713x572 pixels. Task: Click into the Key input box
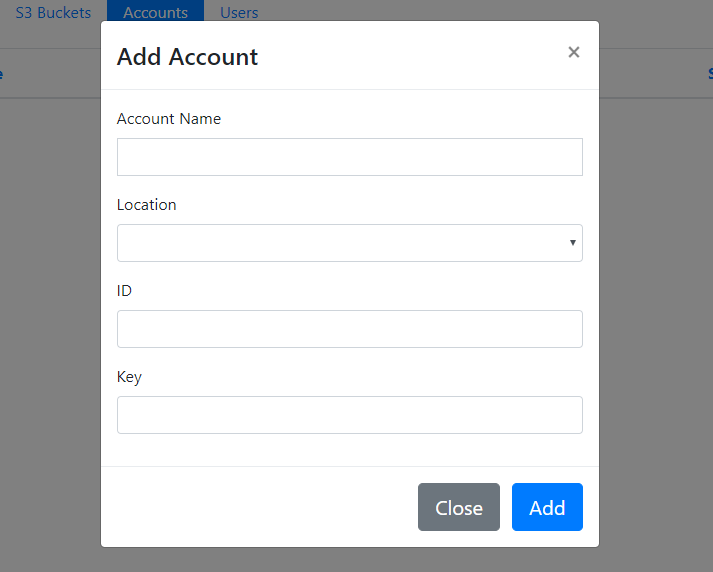(350, 415)
